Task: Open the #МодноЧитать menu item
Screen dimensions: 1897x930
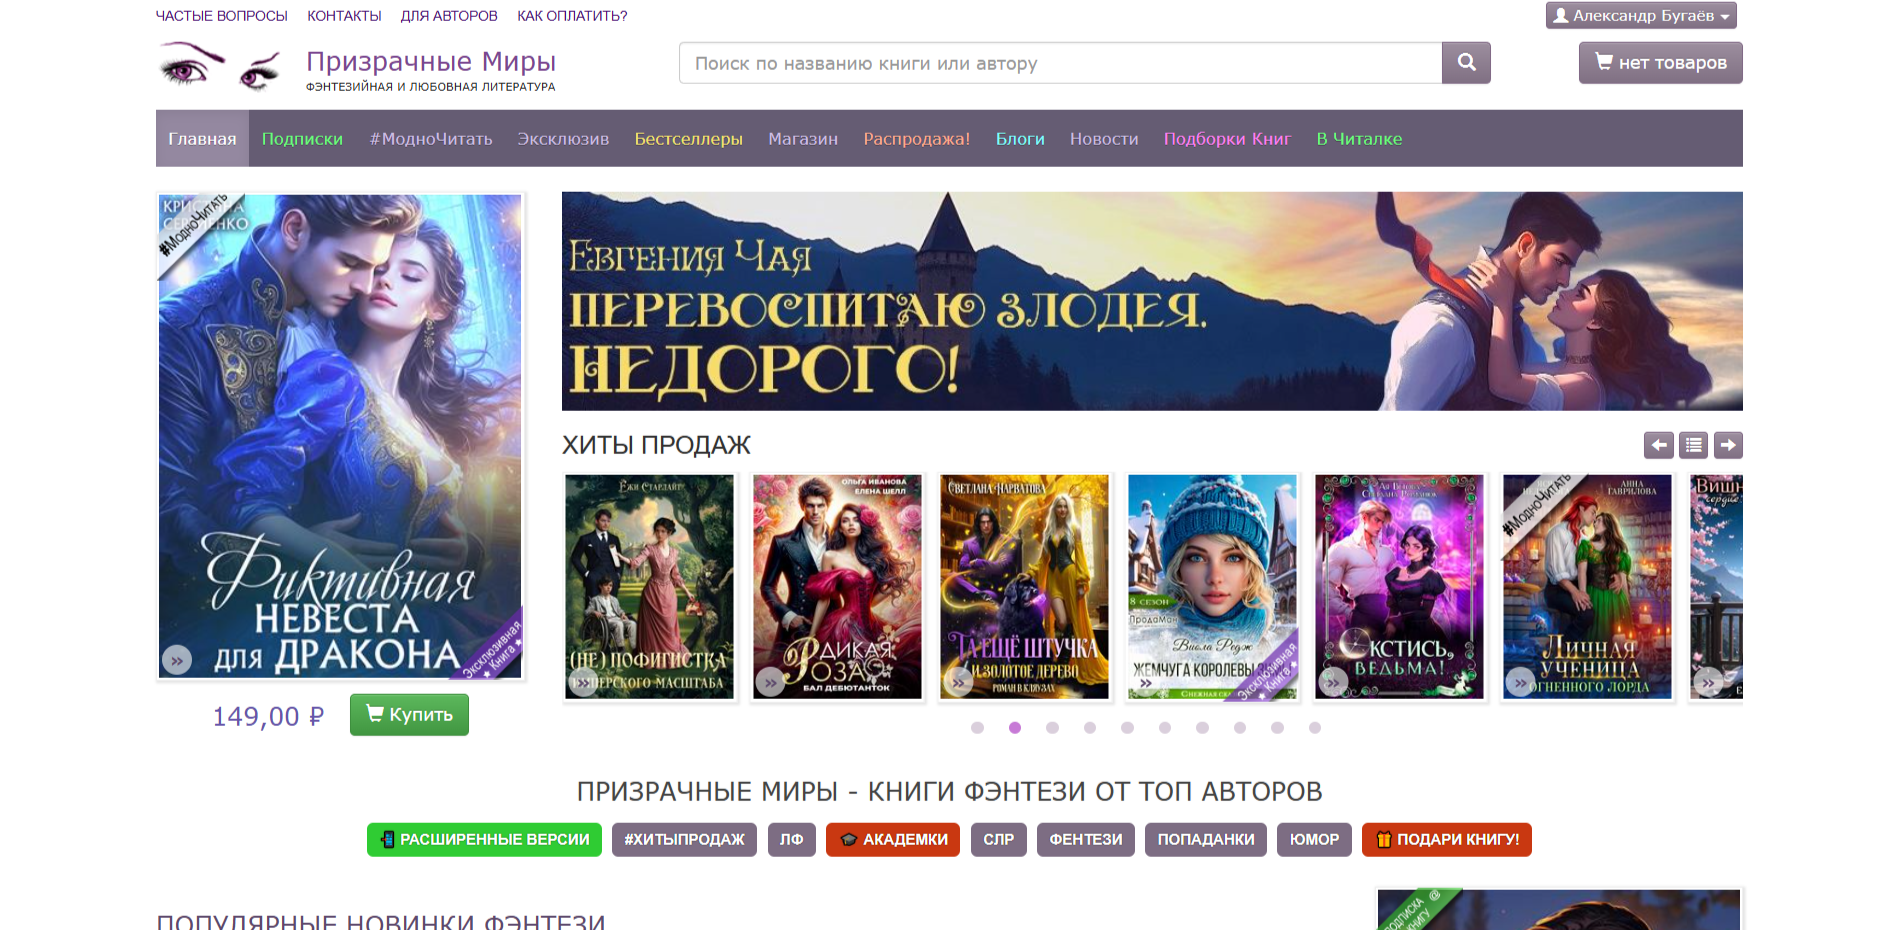Action: pos(431,138)
